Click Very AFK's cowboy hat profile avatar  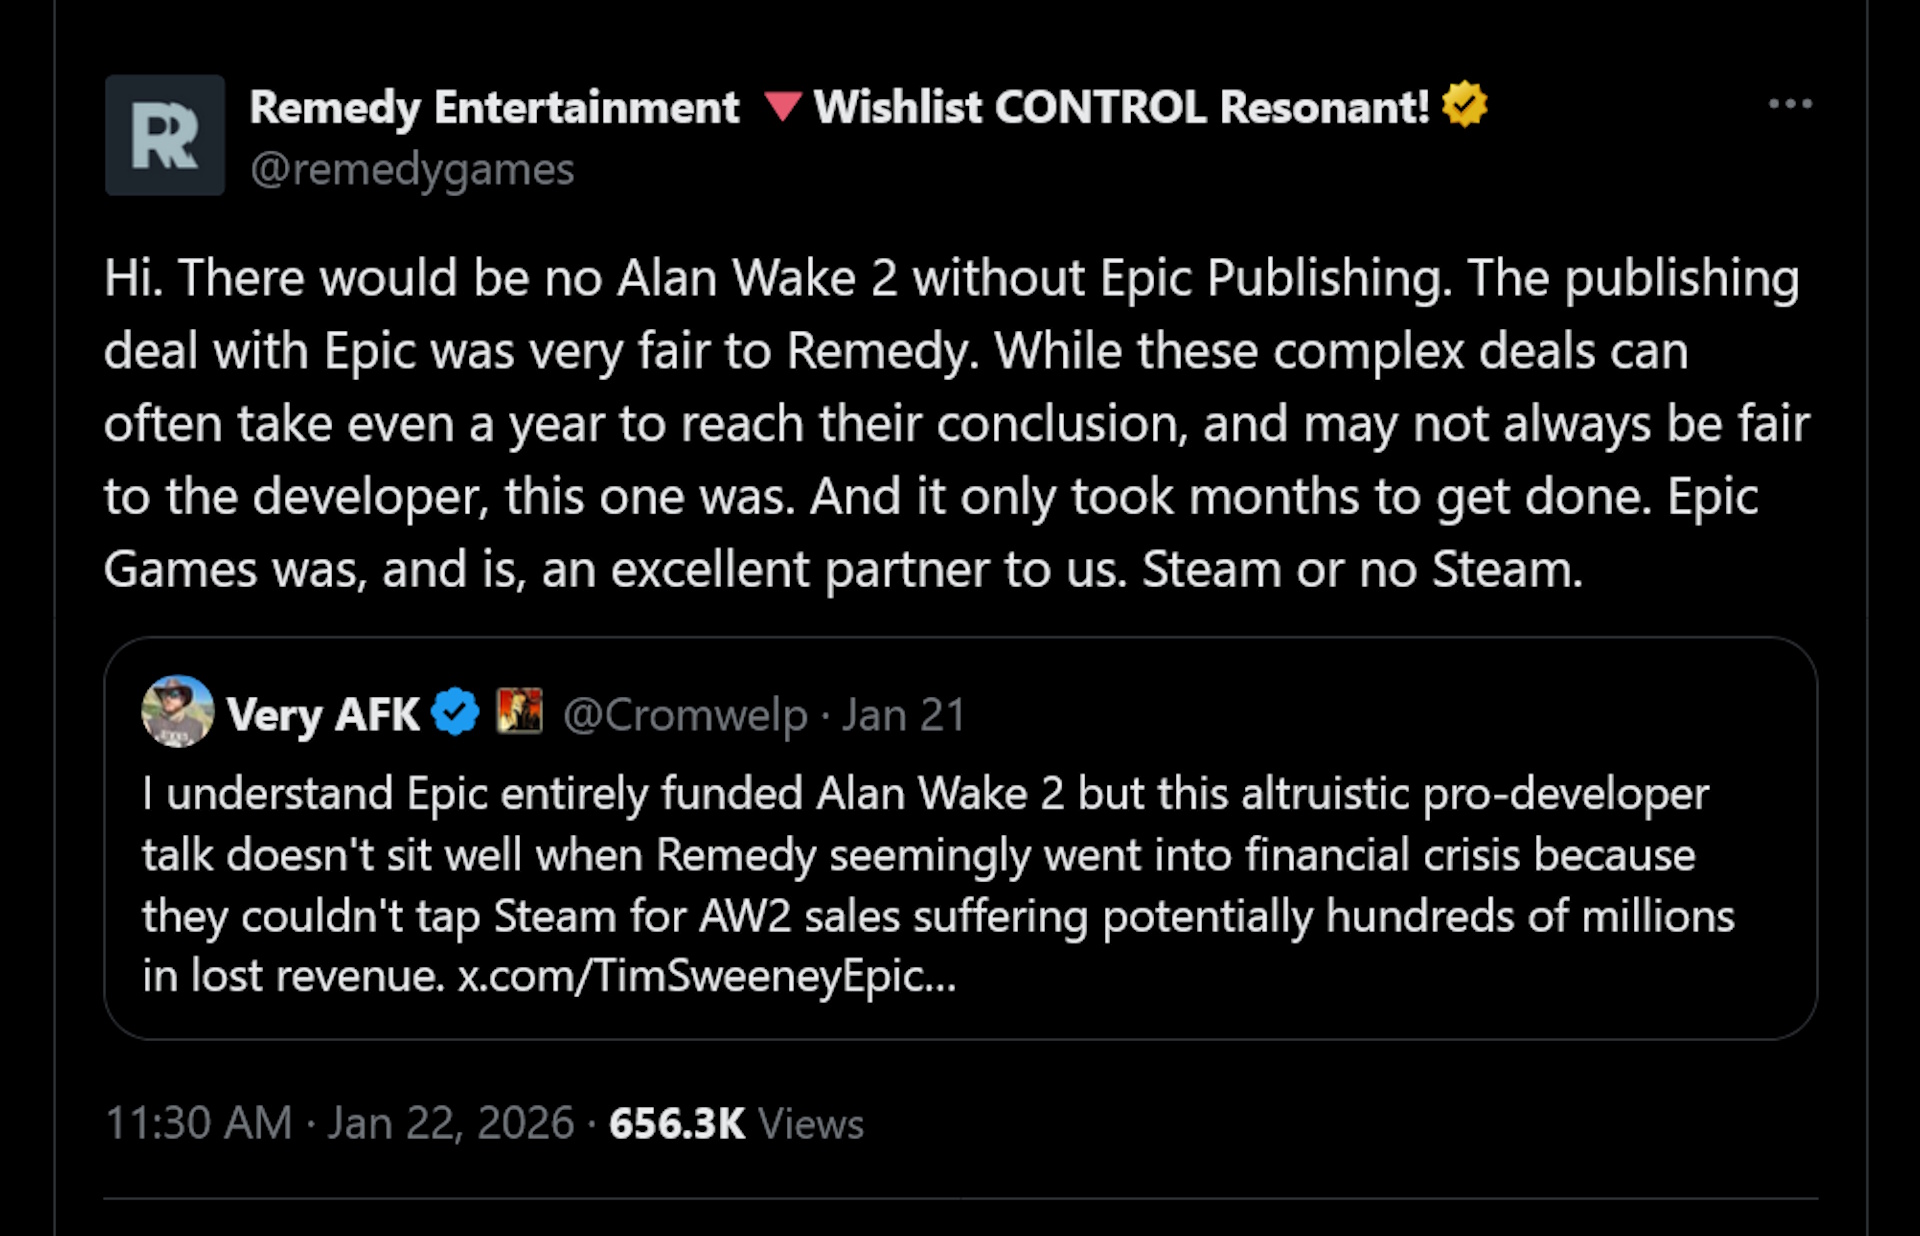(178, 714)
